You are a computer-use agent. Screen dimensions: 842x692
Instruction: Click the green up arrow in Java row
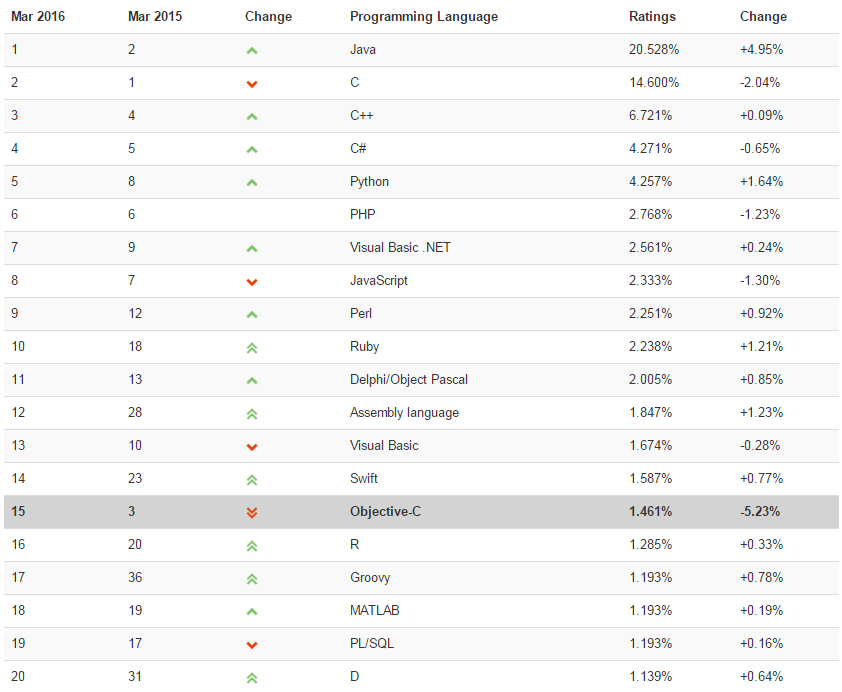(x=252, y=50)
